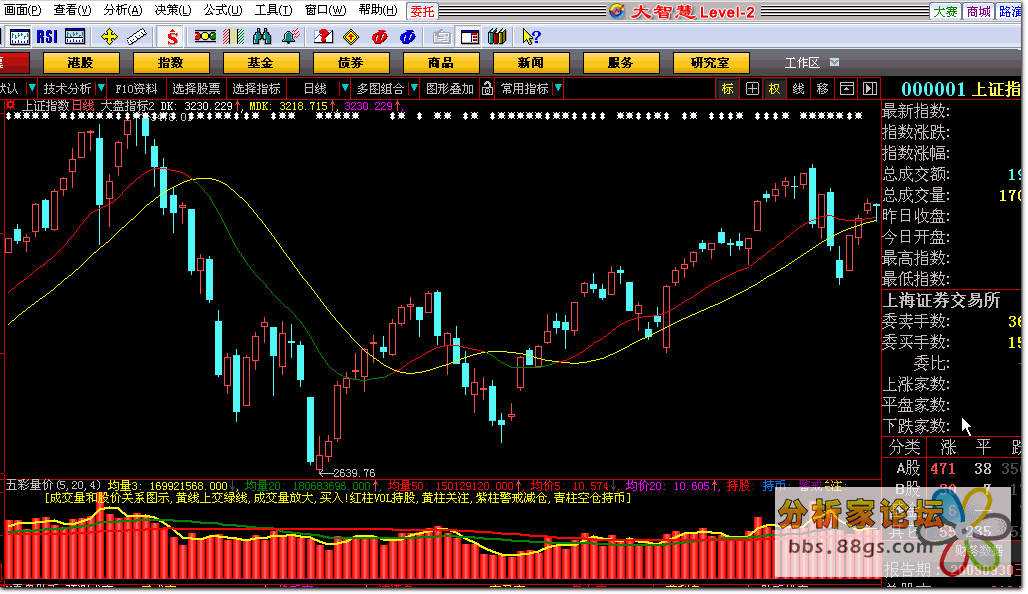Click the gray clipboard icon
This screenshot has height=594, width=1028.
pos(442,37)
